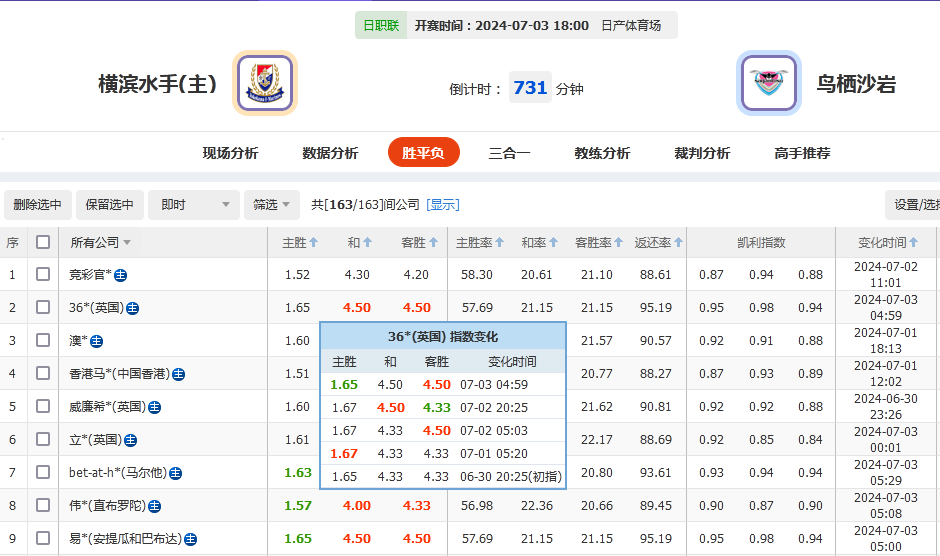
Task: Sort by 变化时间 column arrow
Action: (x=913, y=242)
